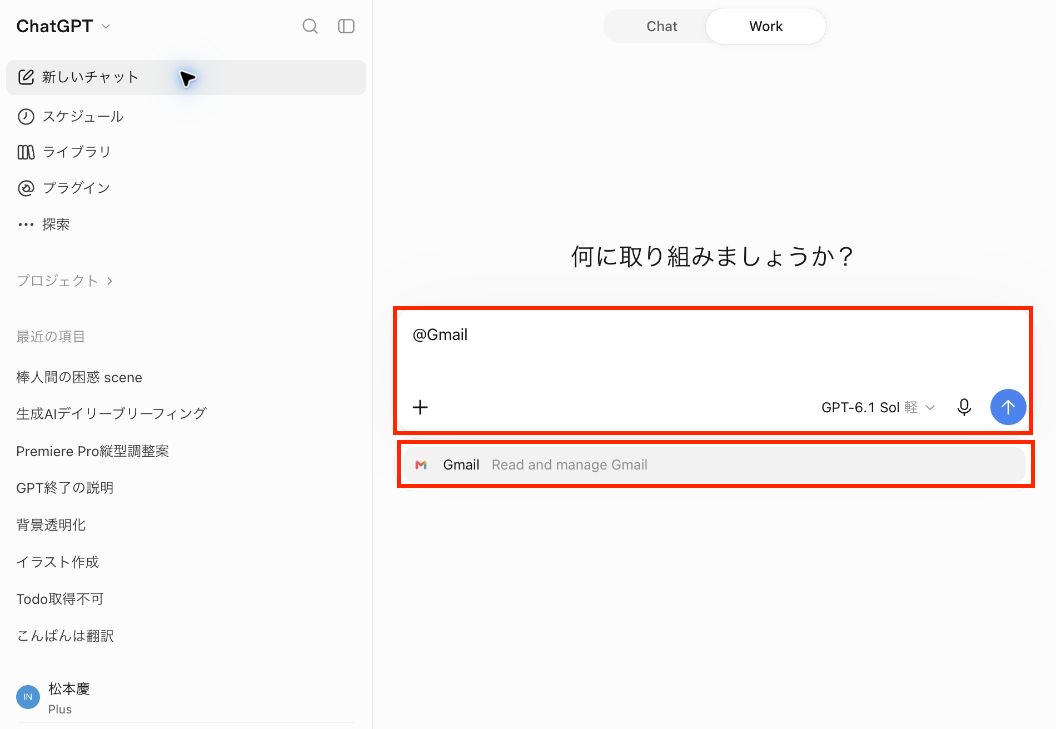Open 探索 in the sidebar
This screenshot has width=1056, height=729.
coord(186,224)
